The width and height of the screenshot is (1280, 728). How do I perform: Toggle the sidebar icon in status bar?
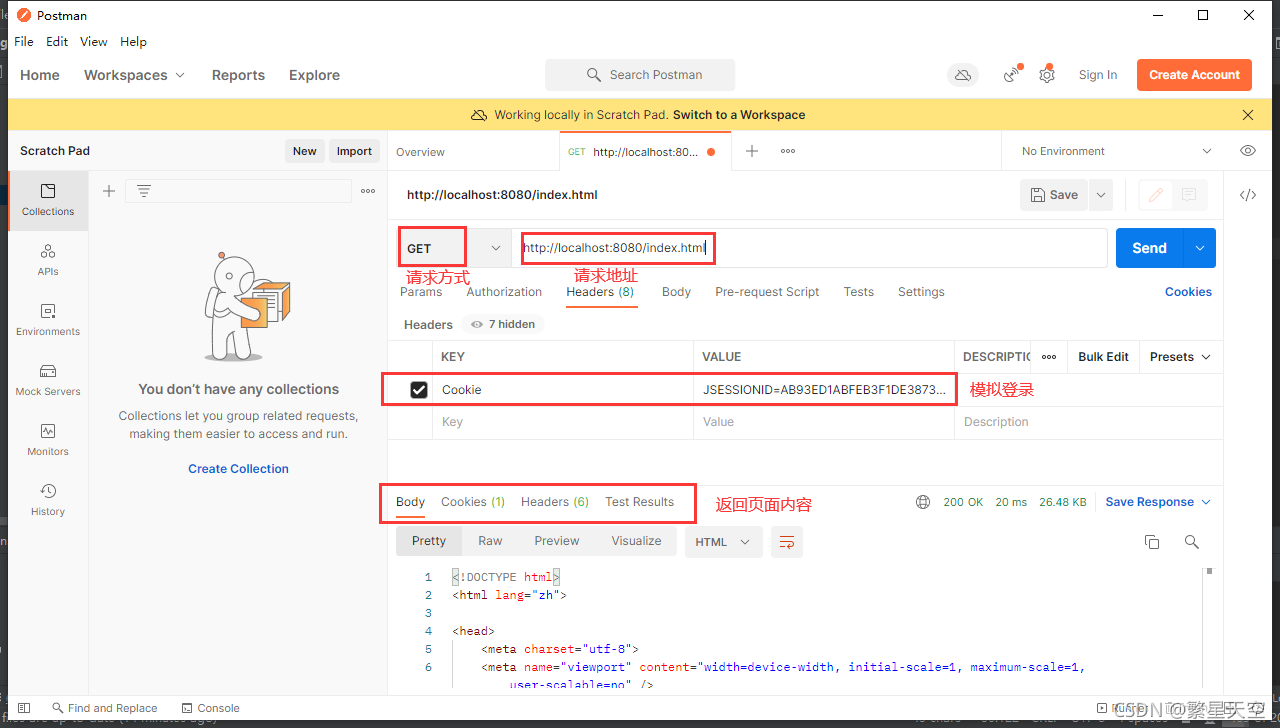click(x=24, y=708)
